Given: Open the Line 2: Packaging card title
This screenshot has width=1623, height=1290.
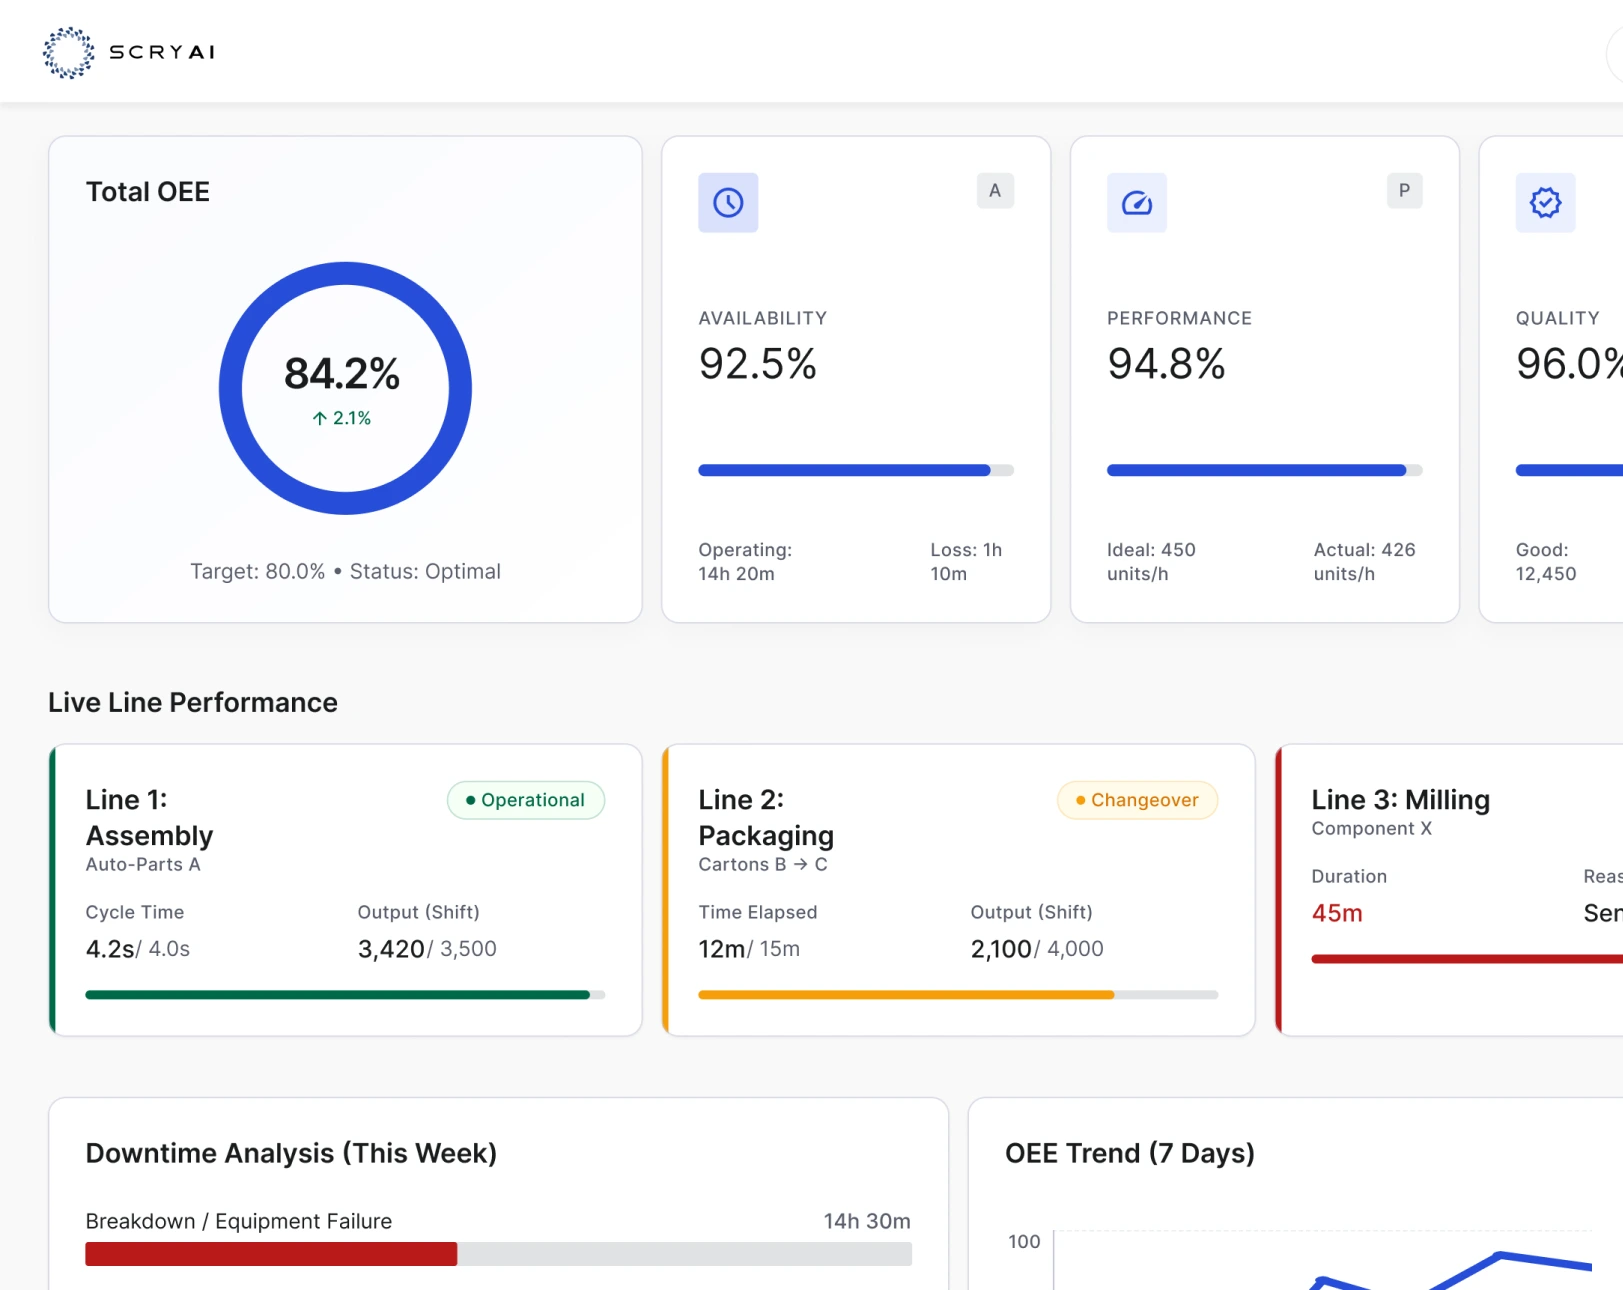Looking at the screenshot, I should [766, 817].
